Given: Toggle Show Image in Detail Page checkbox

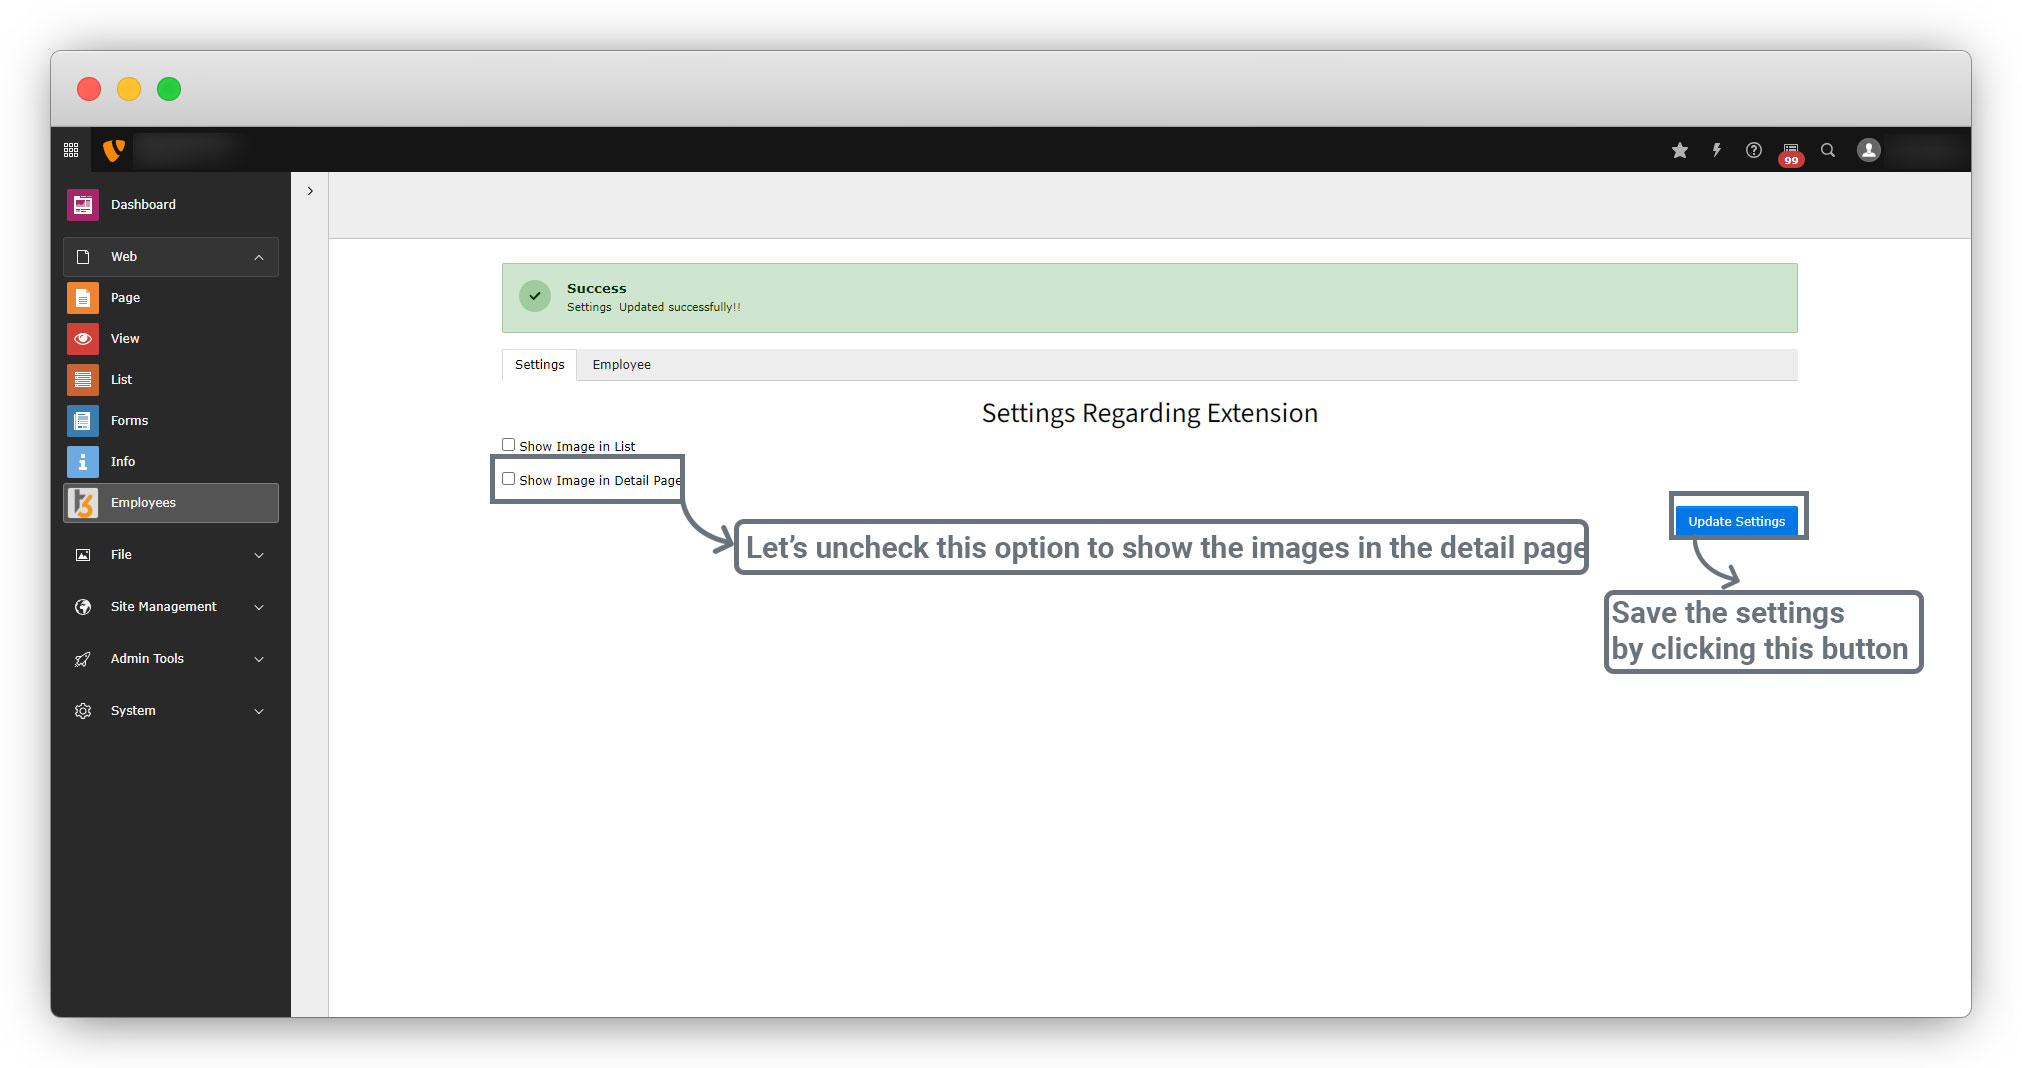Looking at the screenshot, I should click(509, 479).
